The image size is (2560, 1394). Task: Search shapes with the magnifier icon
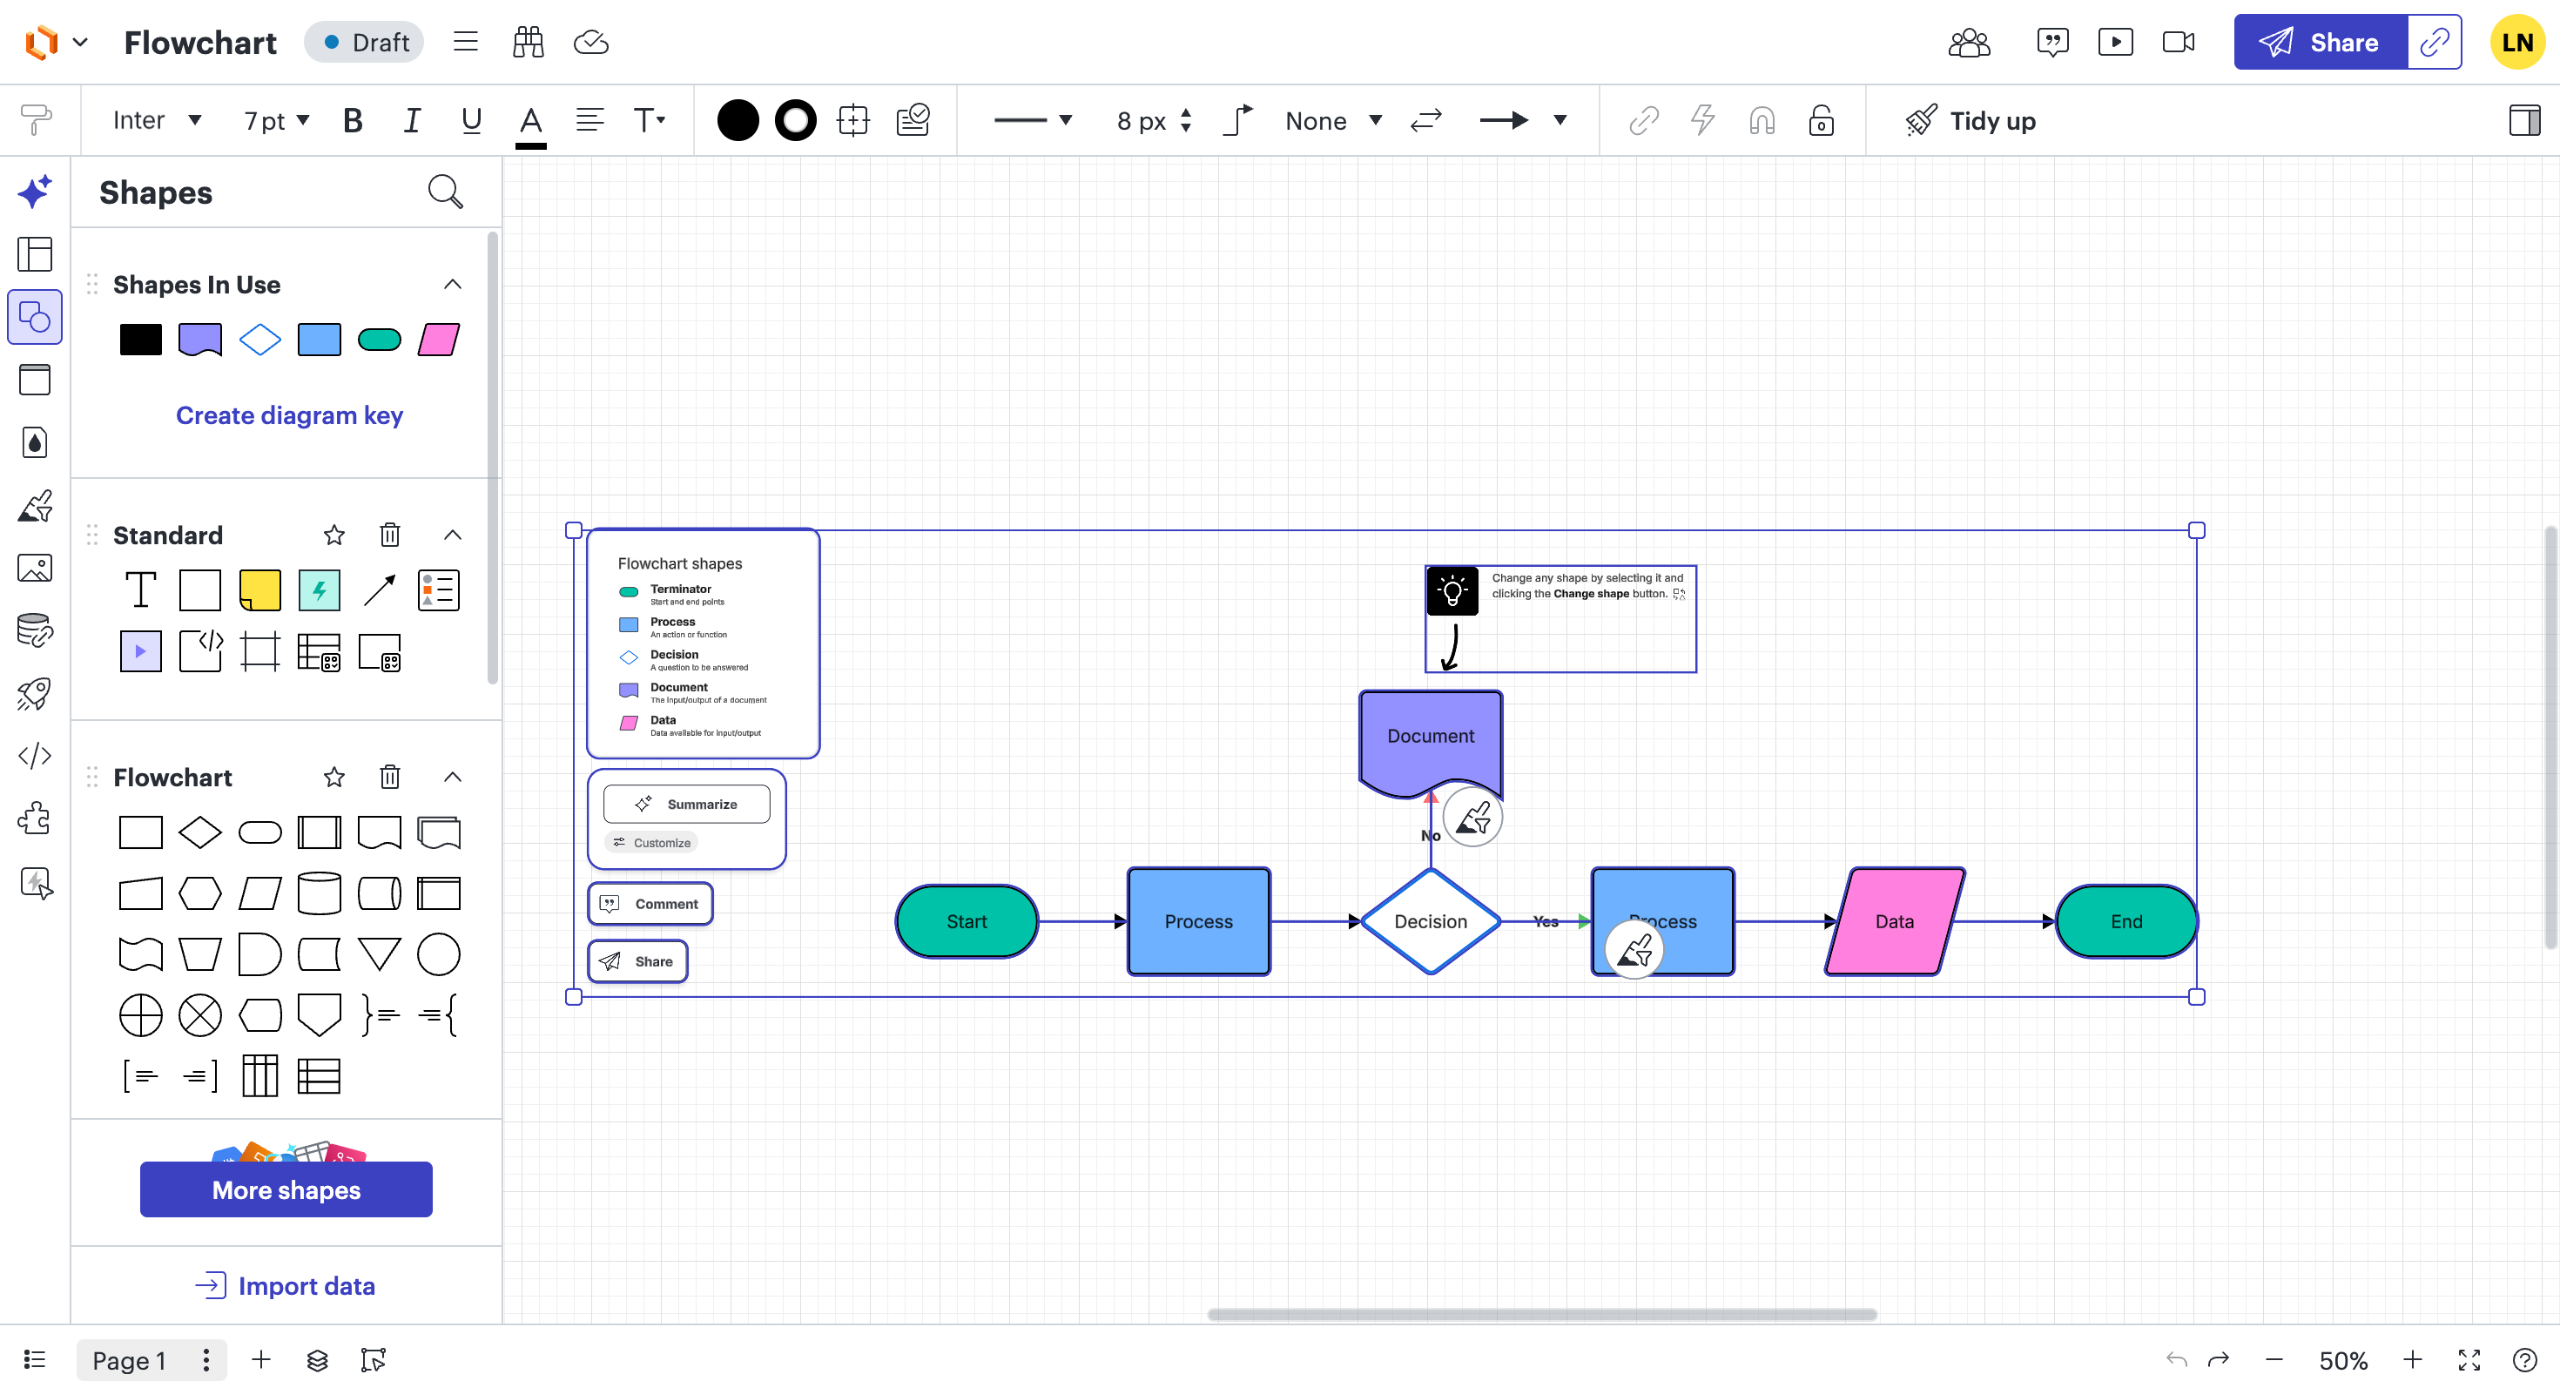point(445,191)
